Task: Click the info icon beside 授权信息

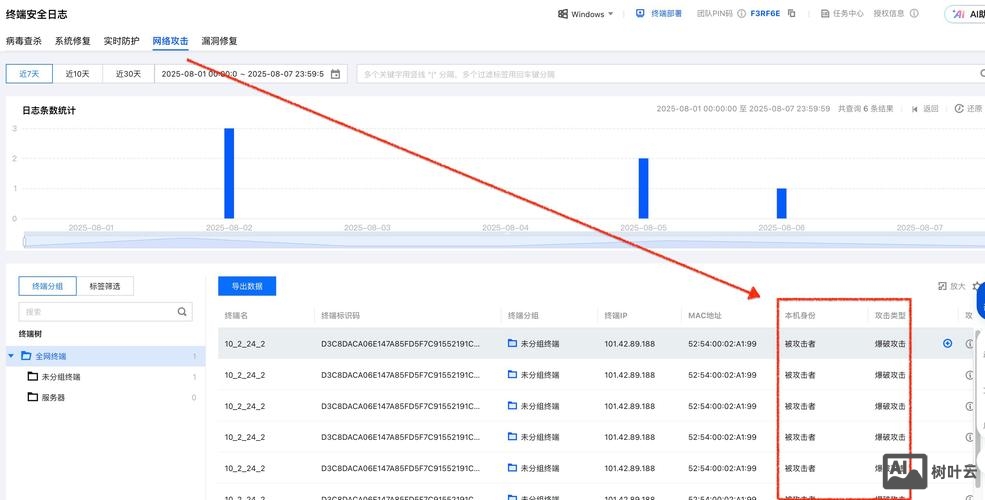Action: [912, 14]
